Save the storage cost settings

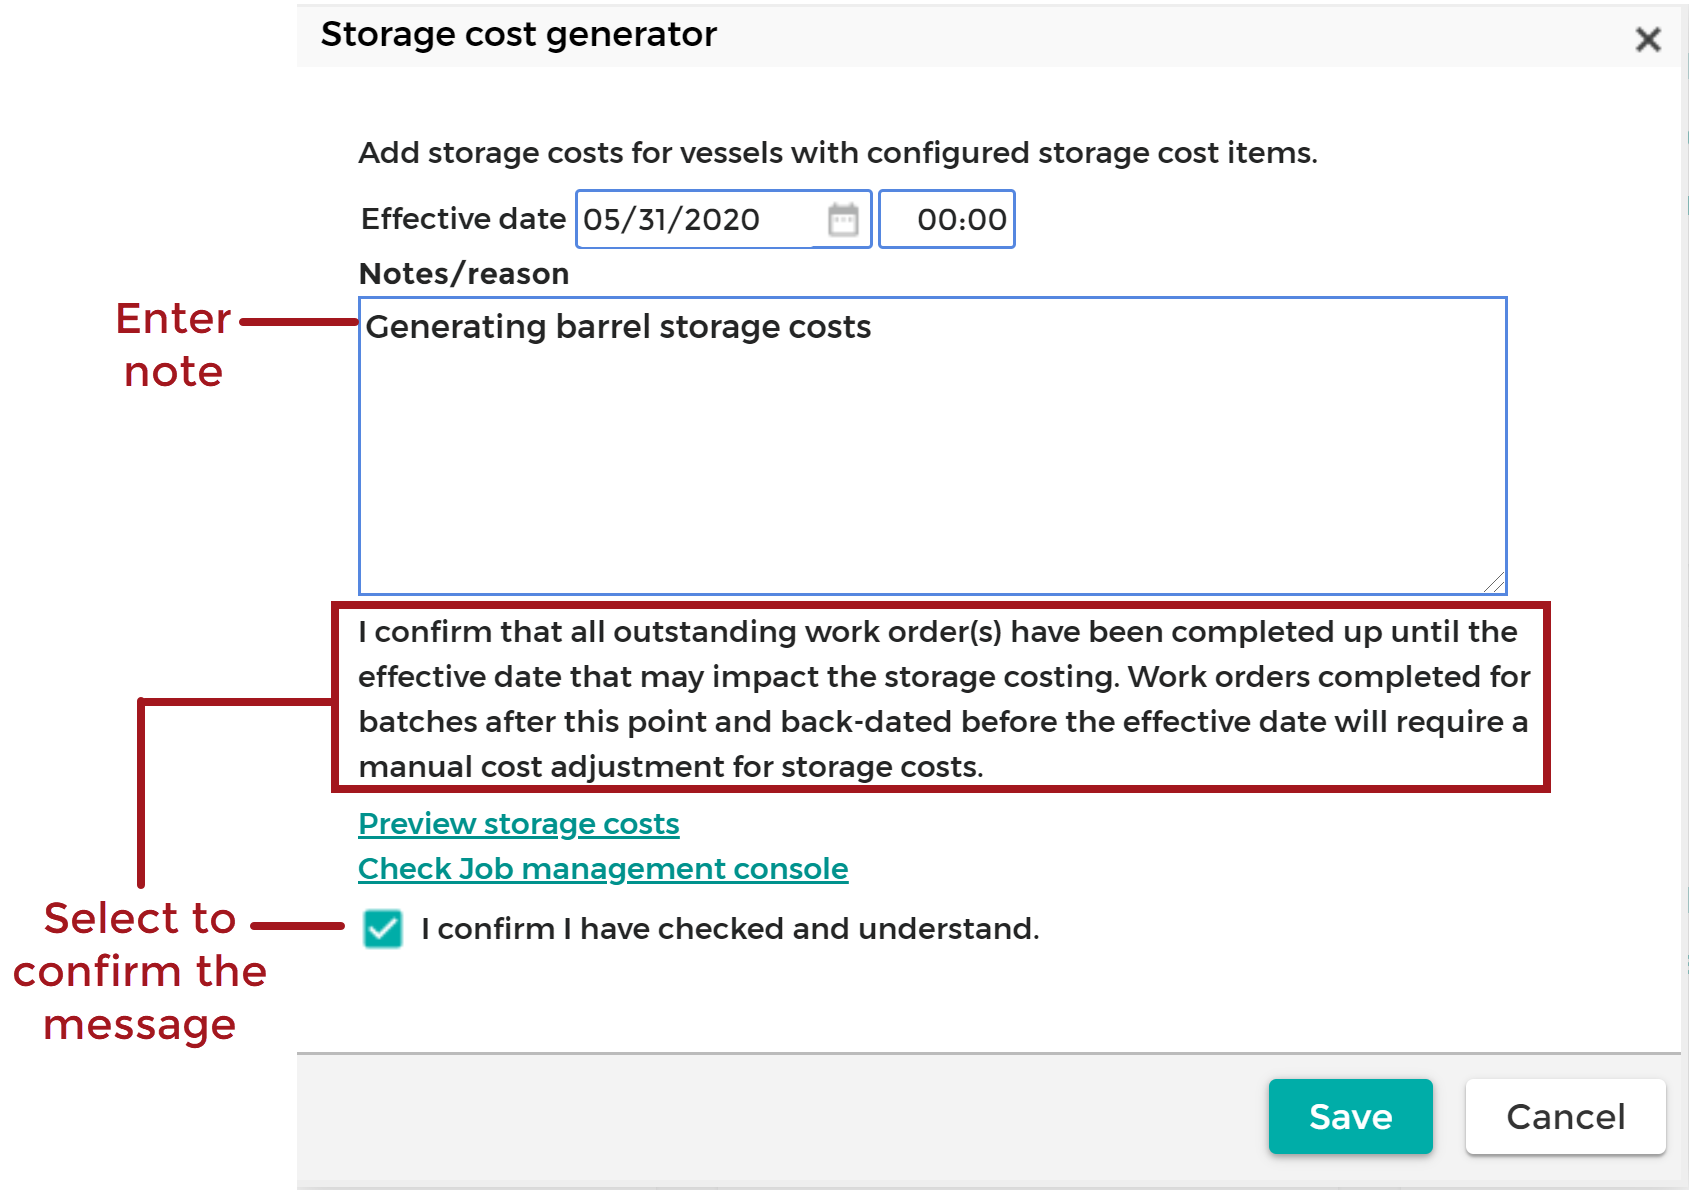1350,1117
